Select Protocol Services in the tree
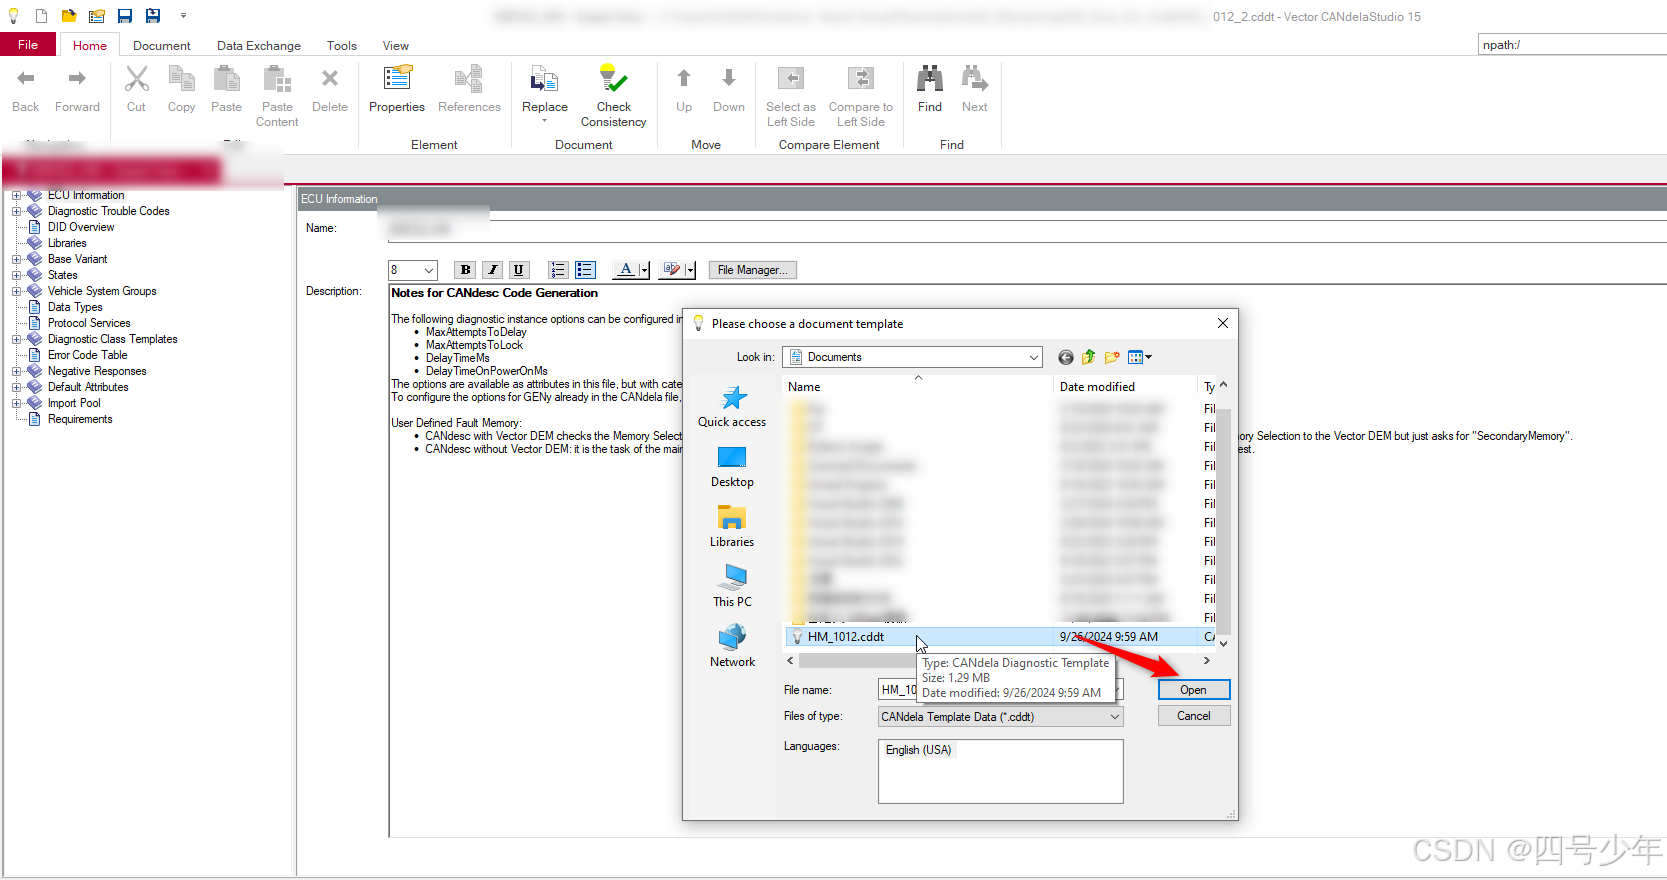The width and height of the screenshot is (1667, 880). coord(89,323)
